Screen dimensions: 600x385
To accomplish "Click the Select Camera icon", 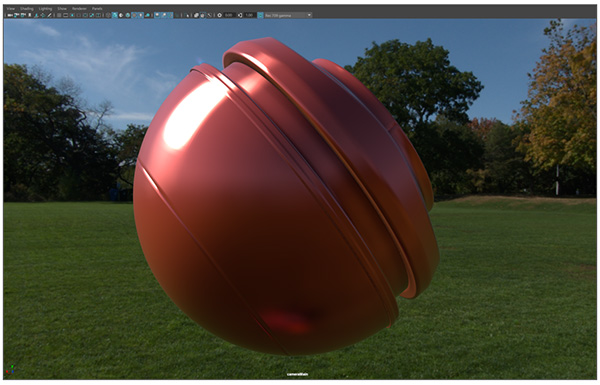I will coord(10,15).
